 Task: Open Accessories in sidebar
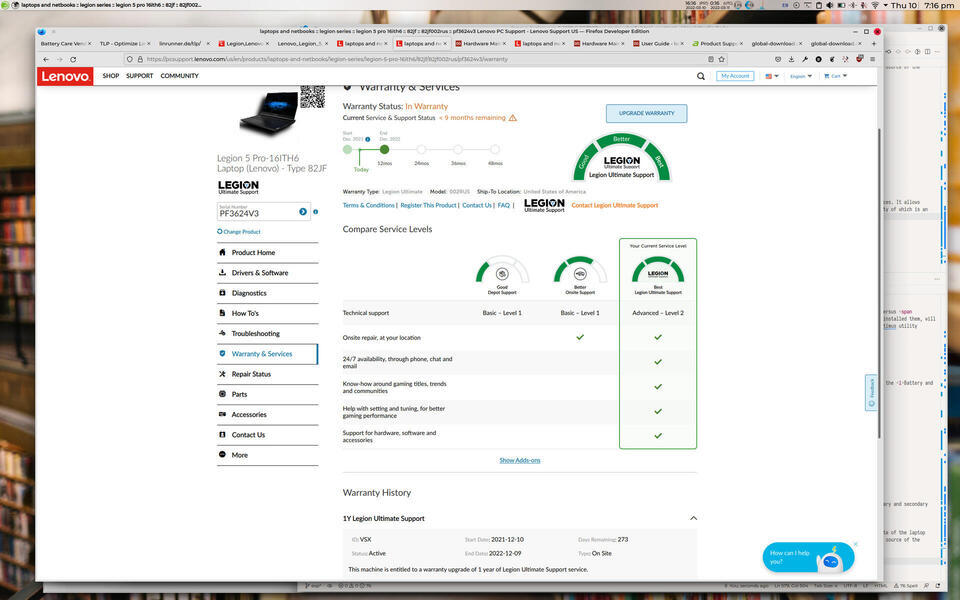[268, 414]
